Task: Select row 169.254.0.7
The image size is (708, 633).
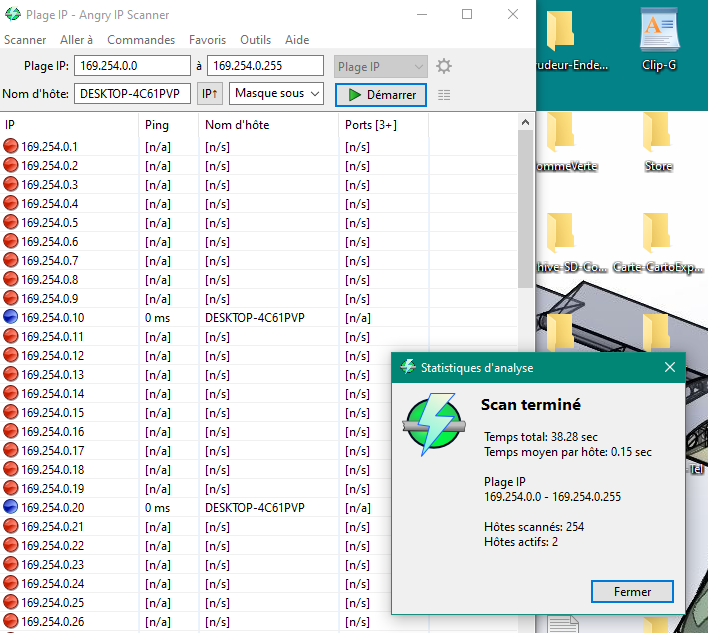Action: pyautogui.click(x=258, y=261)
